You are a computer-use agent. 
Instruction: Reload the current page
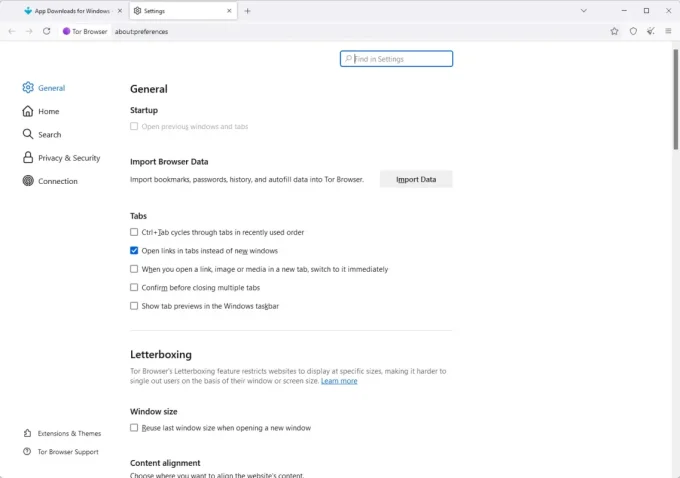(x=46, y=31)
